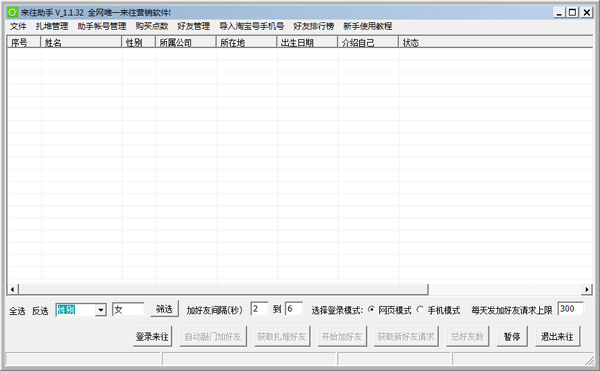The width and height of the screenshot is (600, 371).
Task: Click the 性别 column header
Action: click(x=139, y=42)
